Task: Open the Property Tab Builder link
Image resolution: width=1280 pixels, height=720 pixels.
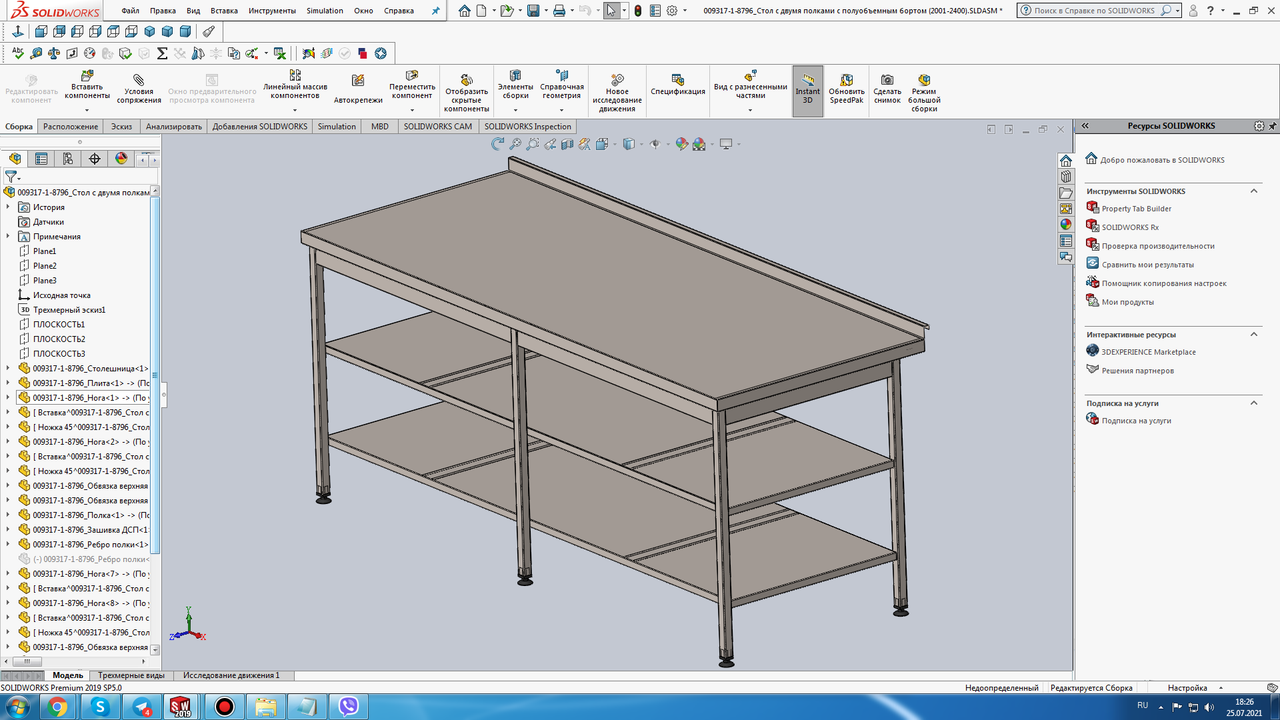Action: [1136, 209]
